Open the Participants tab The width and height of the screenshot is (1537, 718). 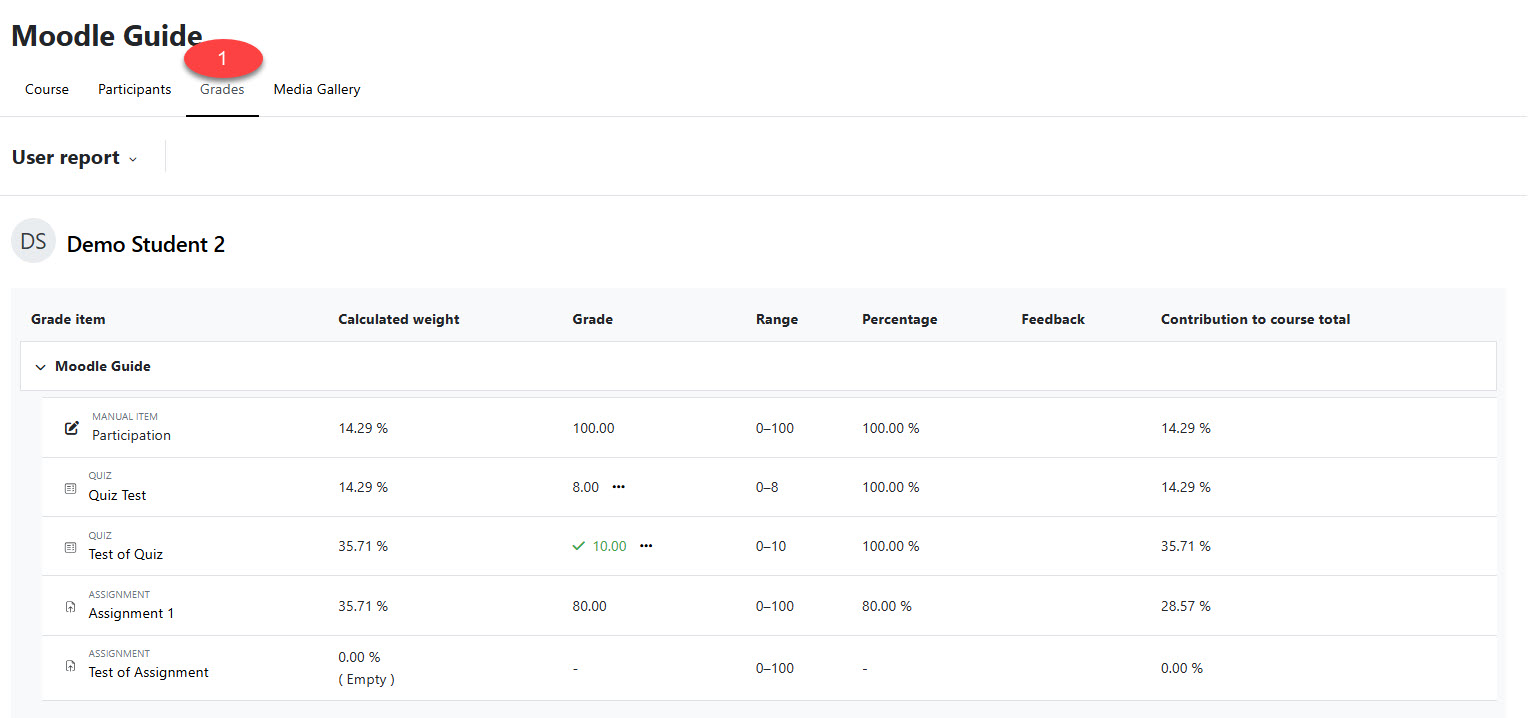pyautogui.click(x=134, y=89)
